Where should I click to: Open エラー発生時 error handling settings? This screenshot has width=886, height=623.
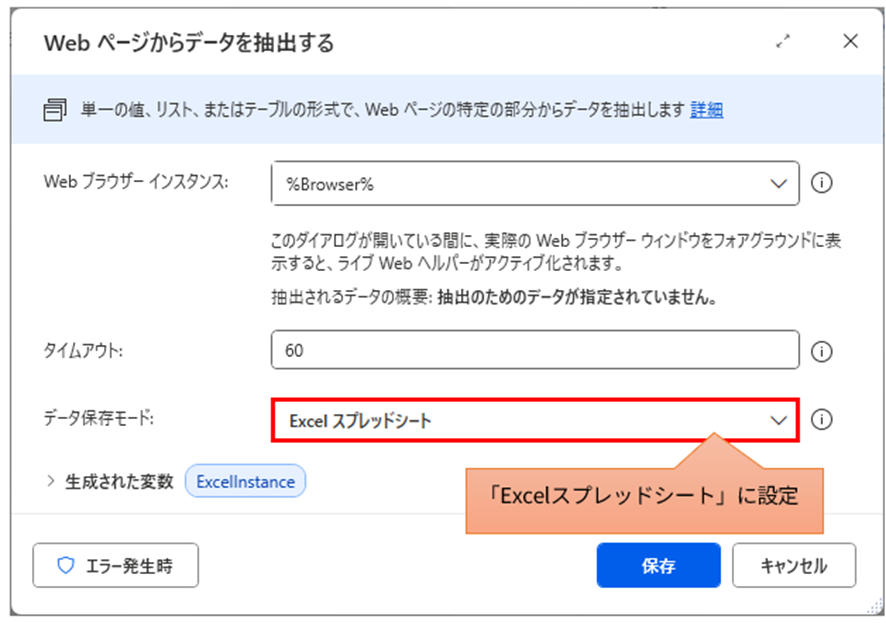point(115,565)
